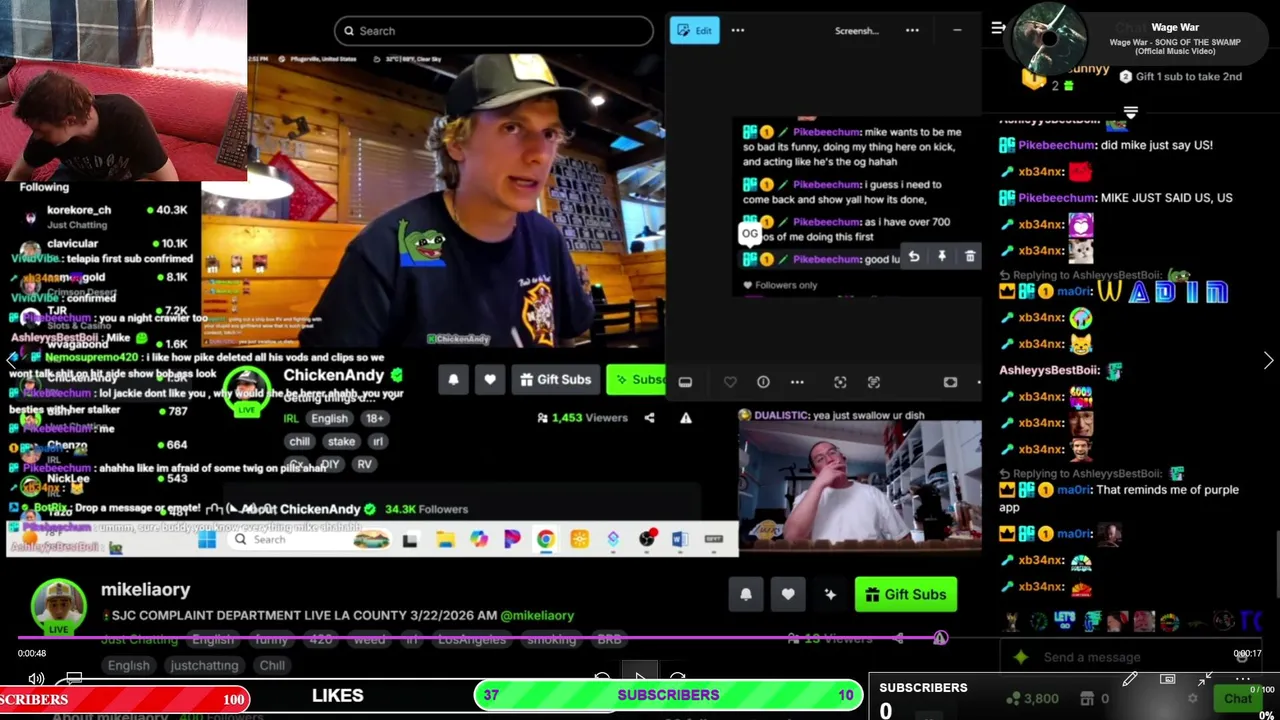Click the heart icon in the screenshot tool's bottom toolbar
Viewport: 1280px width, 720px height.
[730, 382]
